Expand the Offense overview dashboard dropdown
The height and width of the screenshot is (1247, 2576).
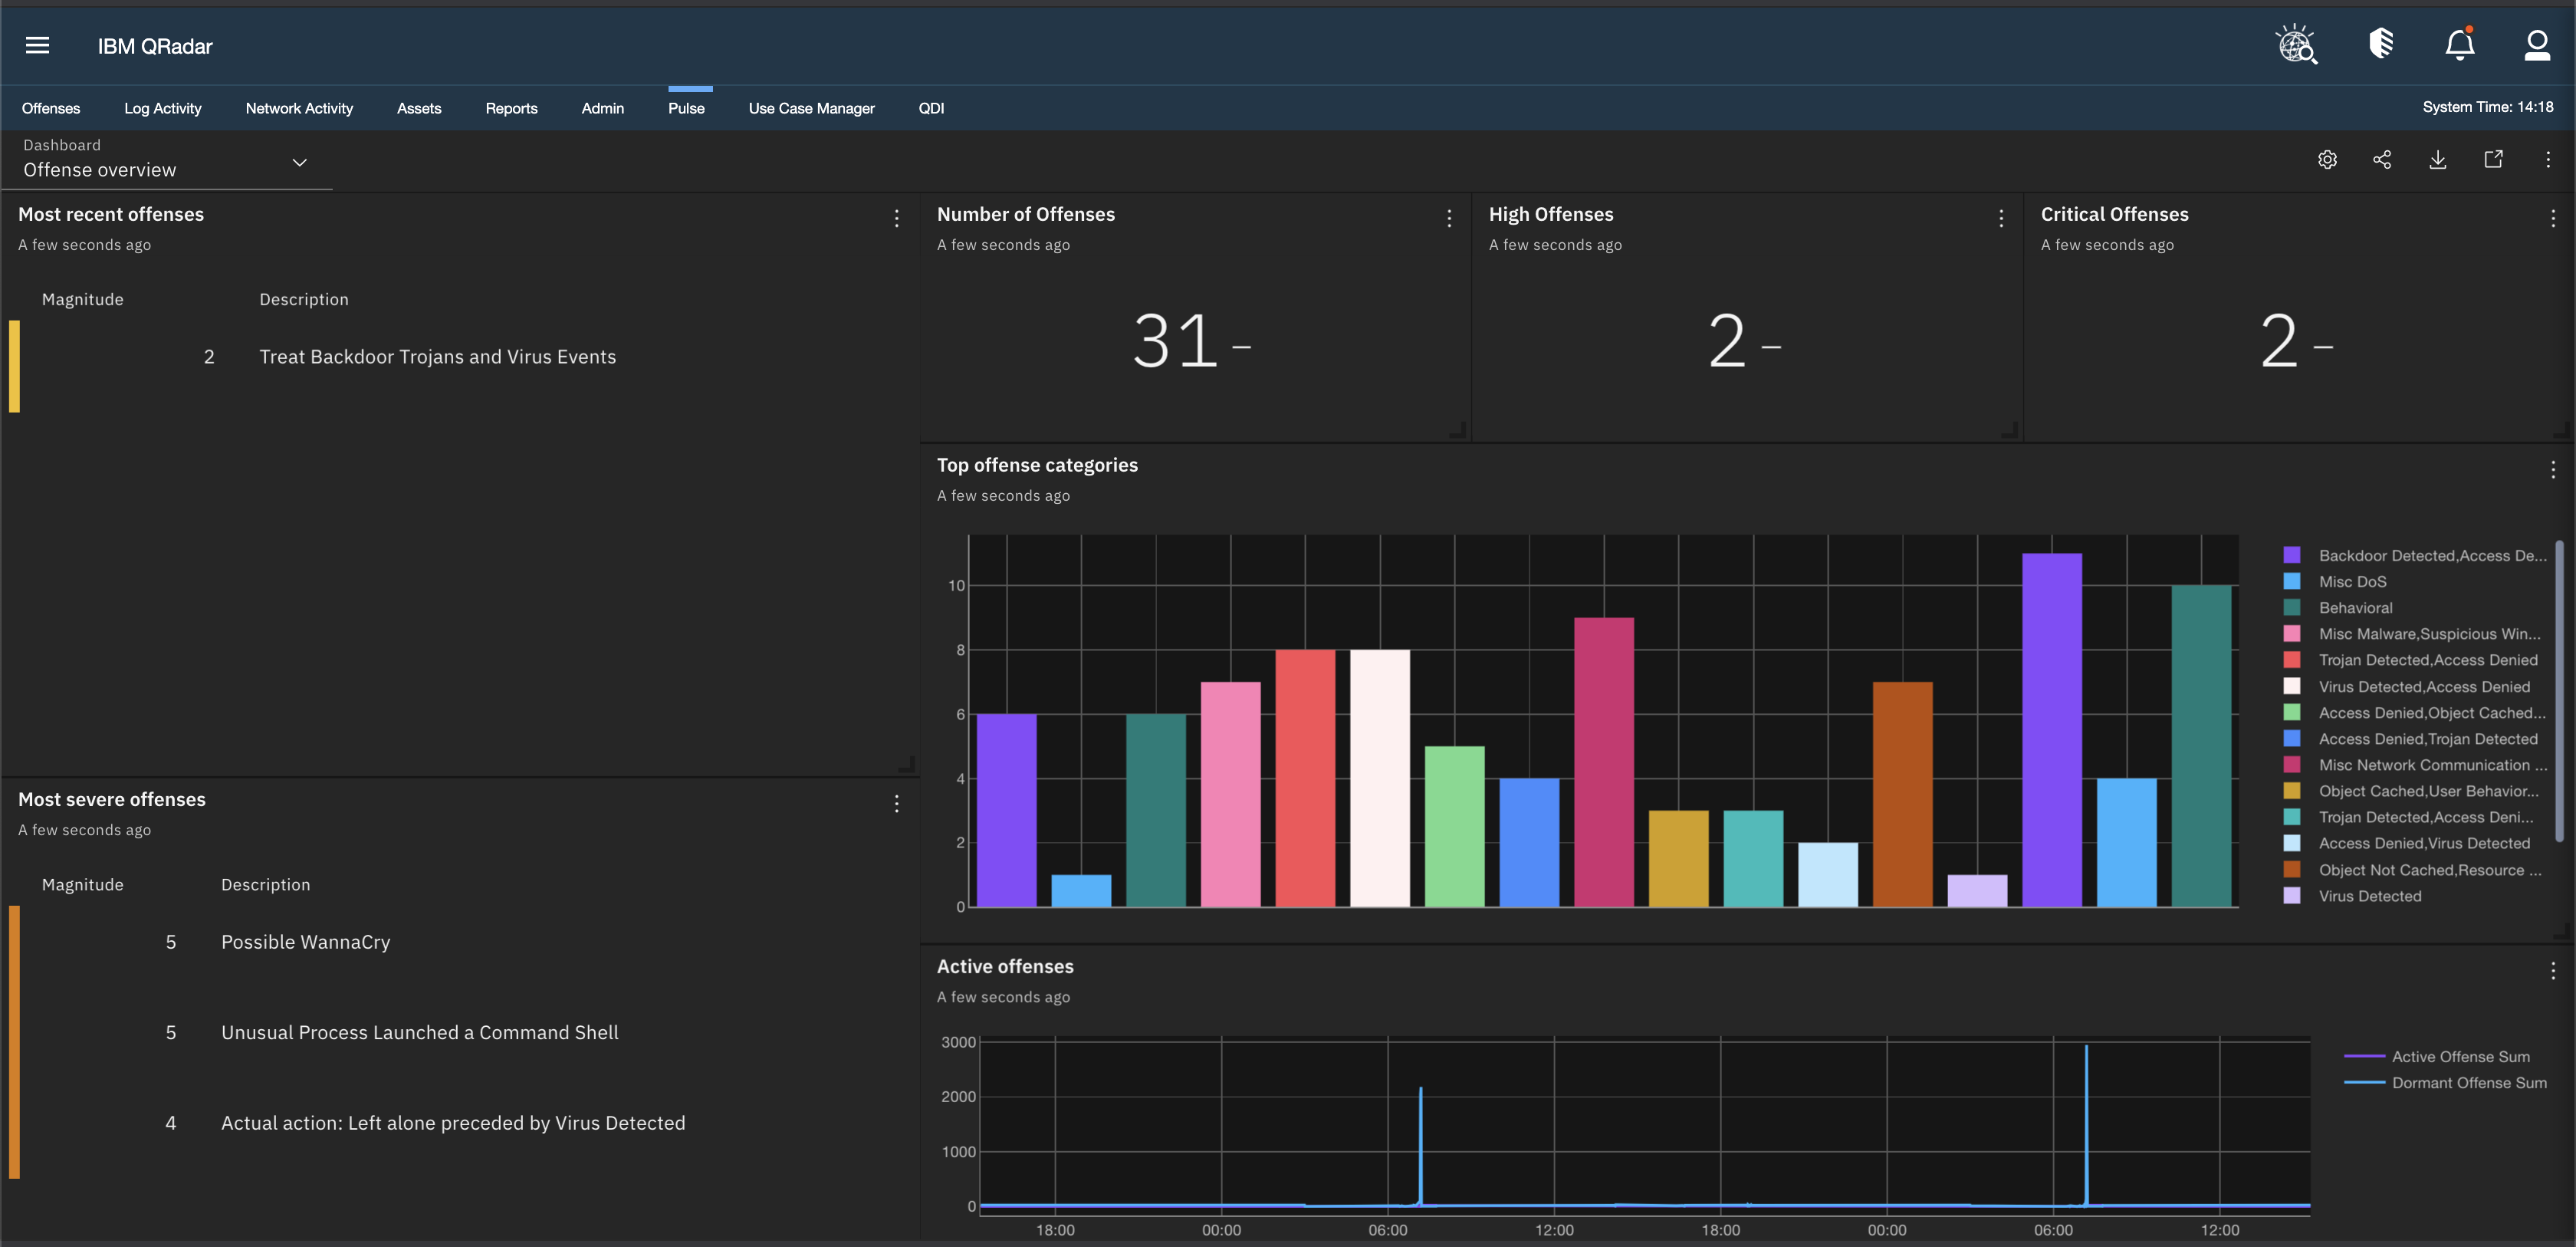[298, 162]
